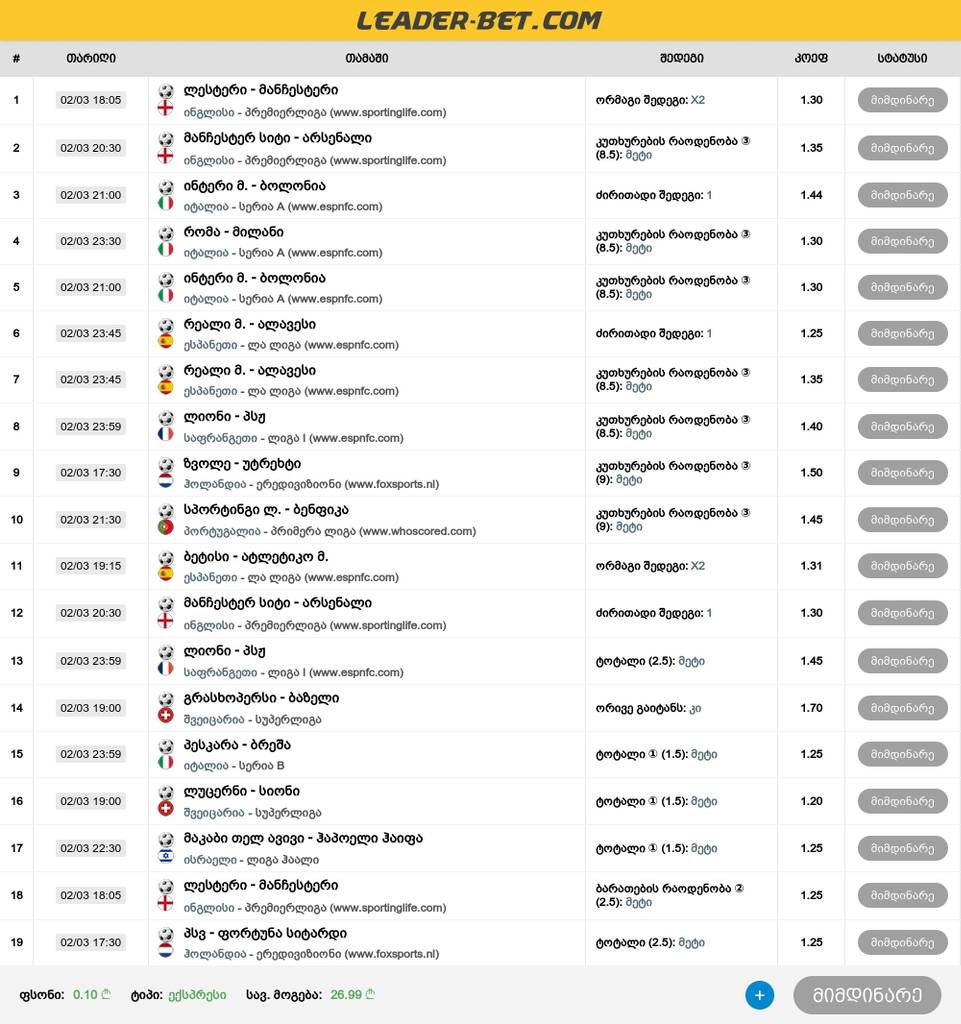Open league link under რომა - მილანი
The image size is (961, 1024).
(x=283, y=252)
